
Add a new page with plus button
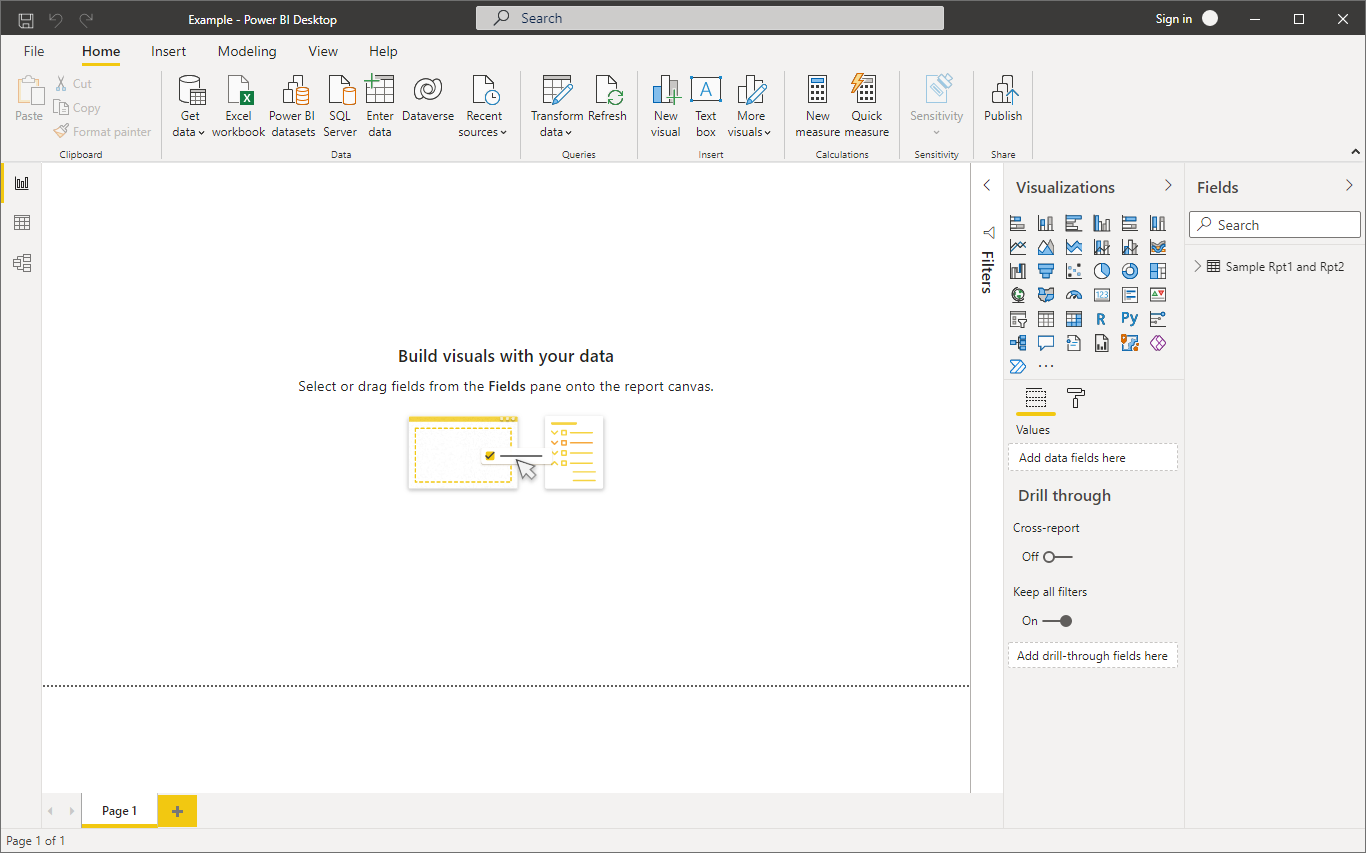coord(178,811)
